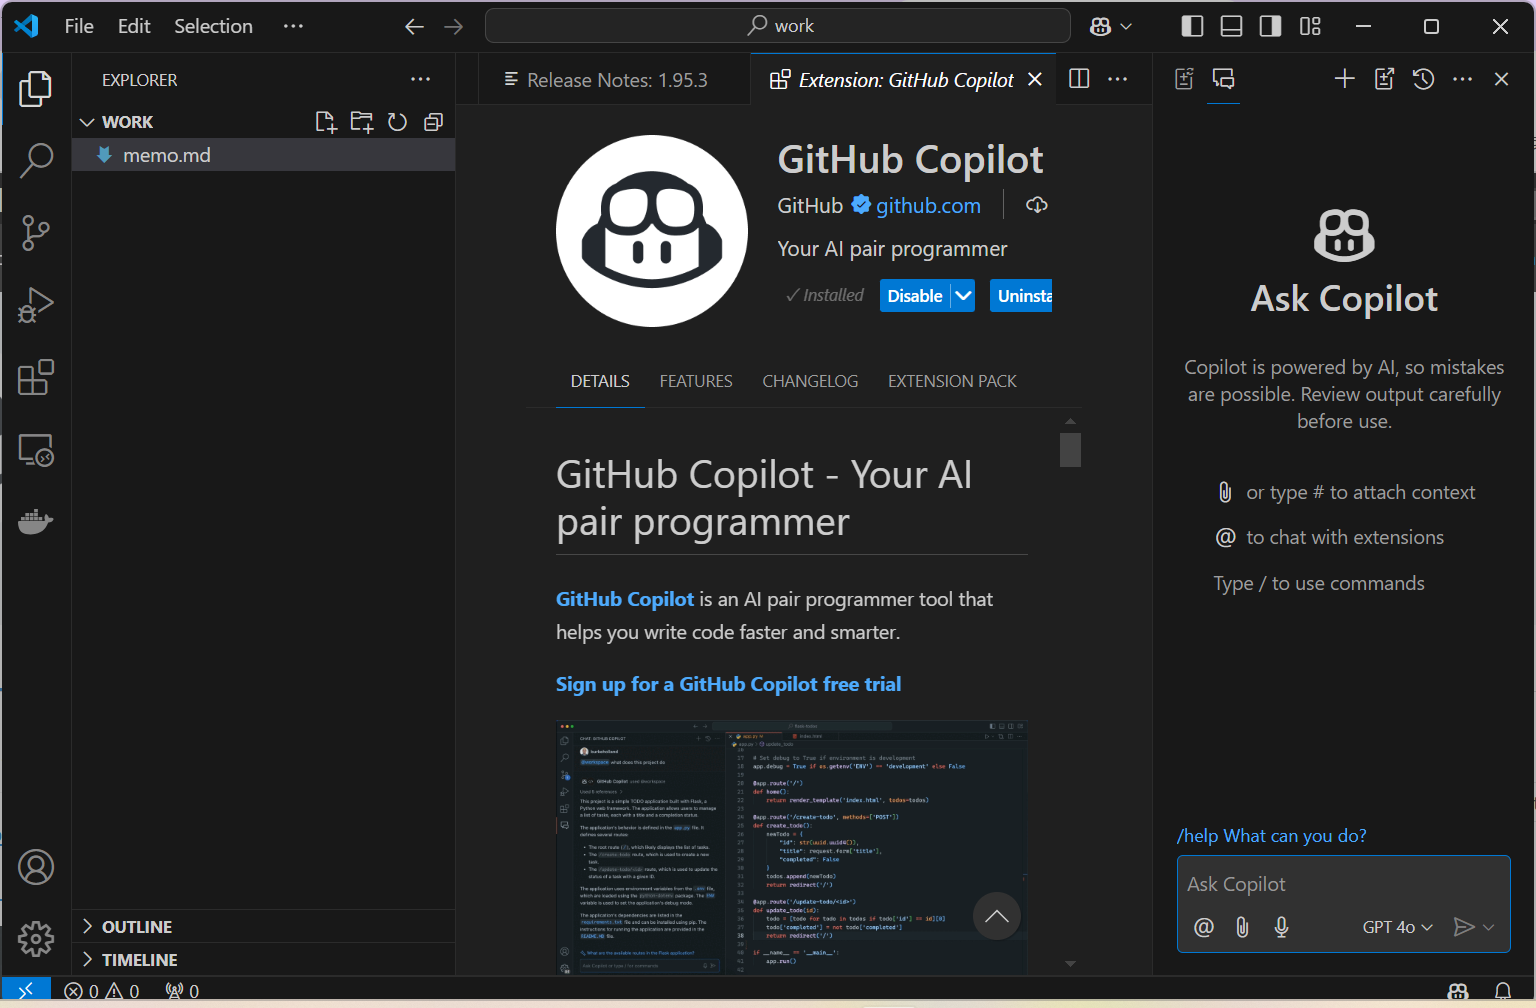The width and height of the screenshot is (1536, 1008).
Task: Open the Edit menu
Action: (134, 26)
